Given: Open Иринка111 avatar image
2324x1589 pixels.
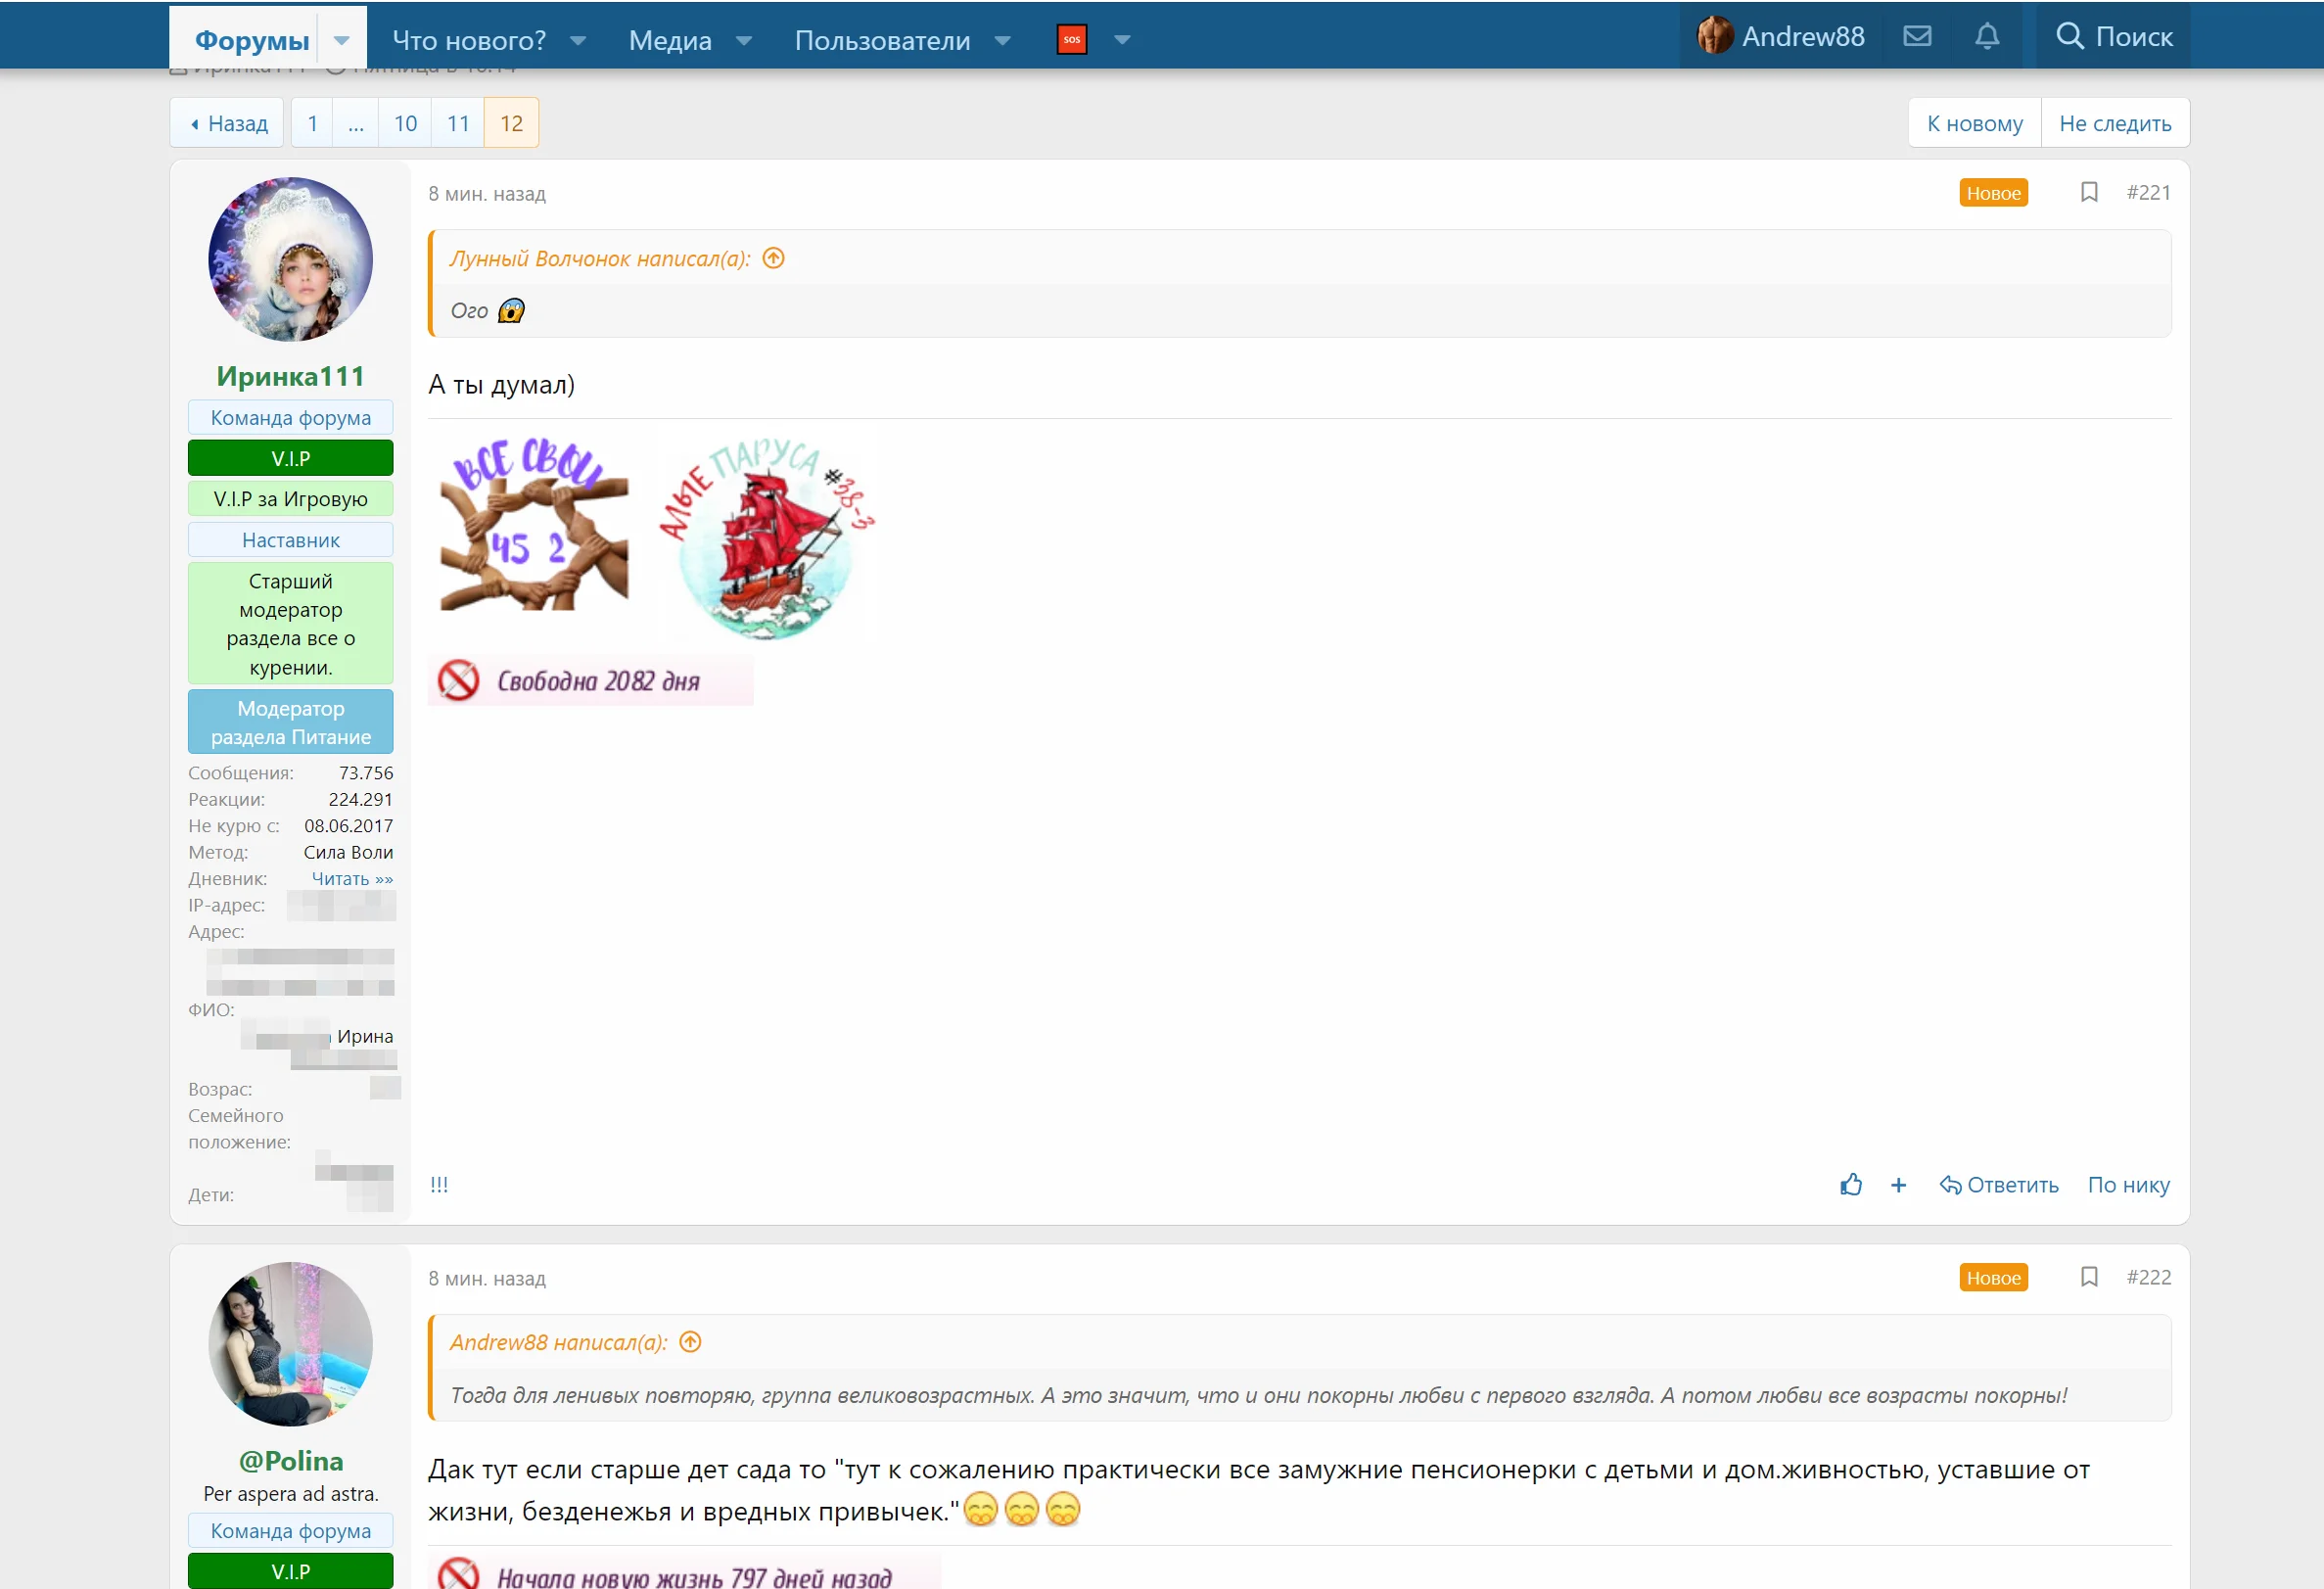Looking at the screenshot, I should click(290, 260).
